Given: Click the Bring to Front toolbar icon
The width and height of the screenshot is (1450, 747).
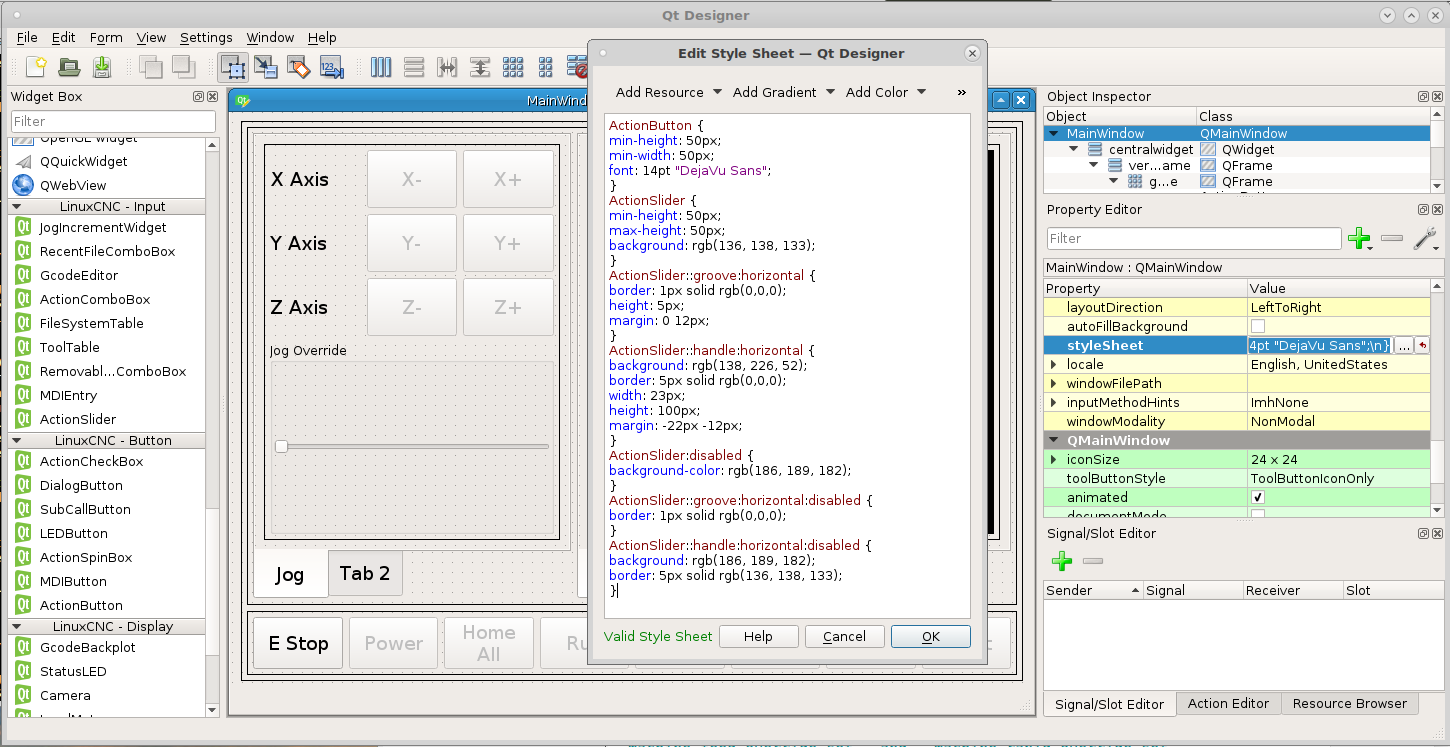Looking at the screenshot, I should pos(183,67).
